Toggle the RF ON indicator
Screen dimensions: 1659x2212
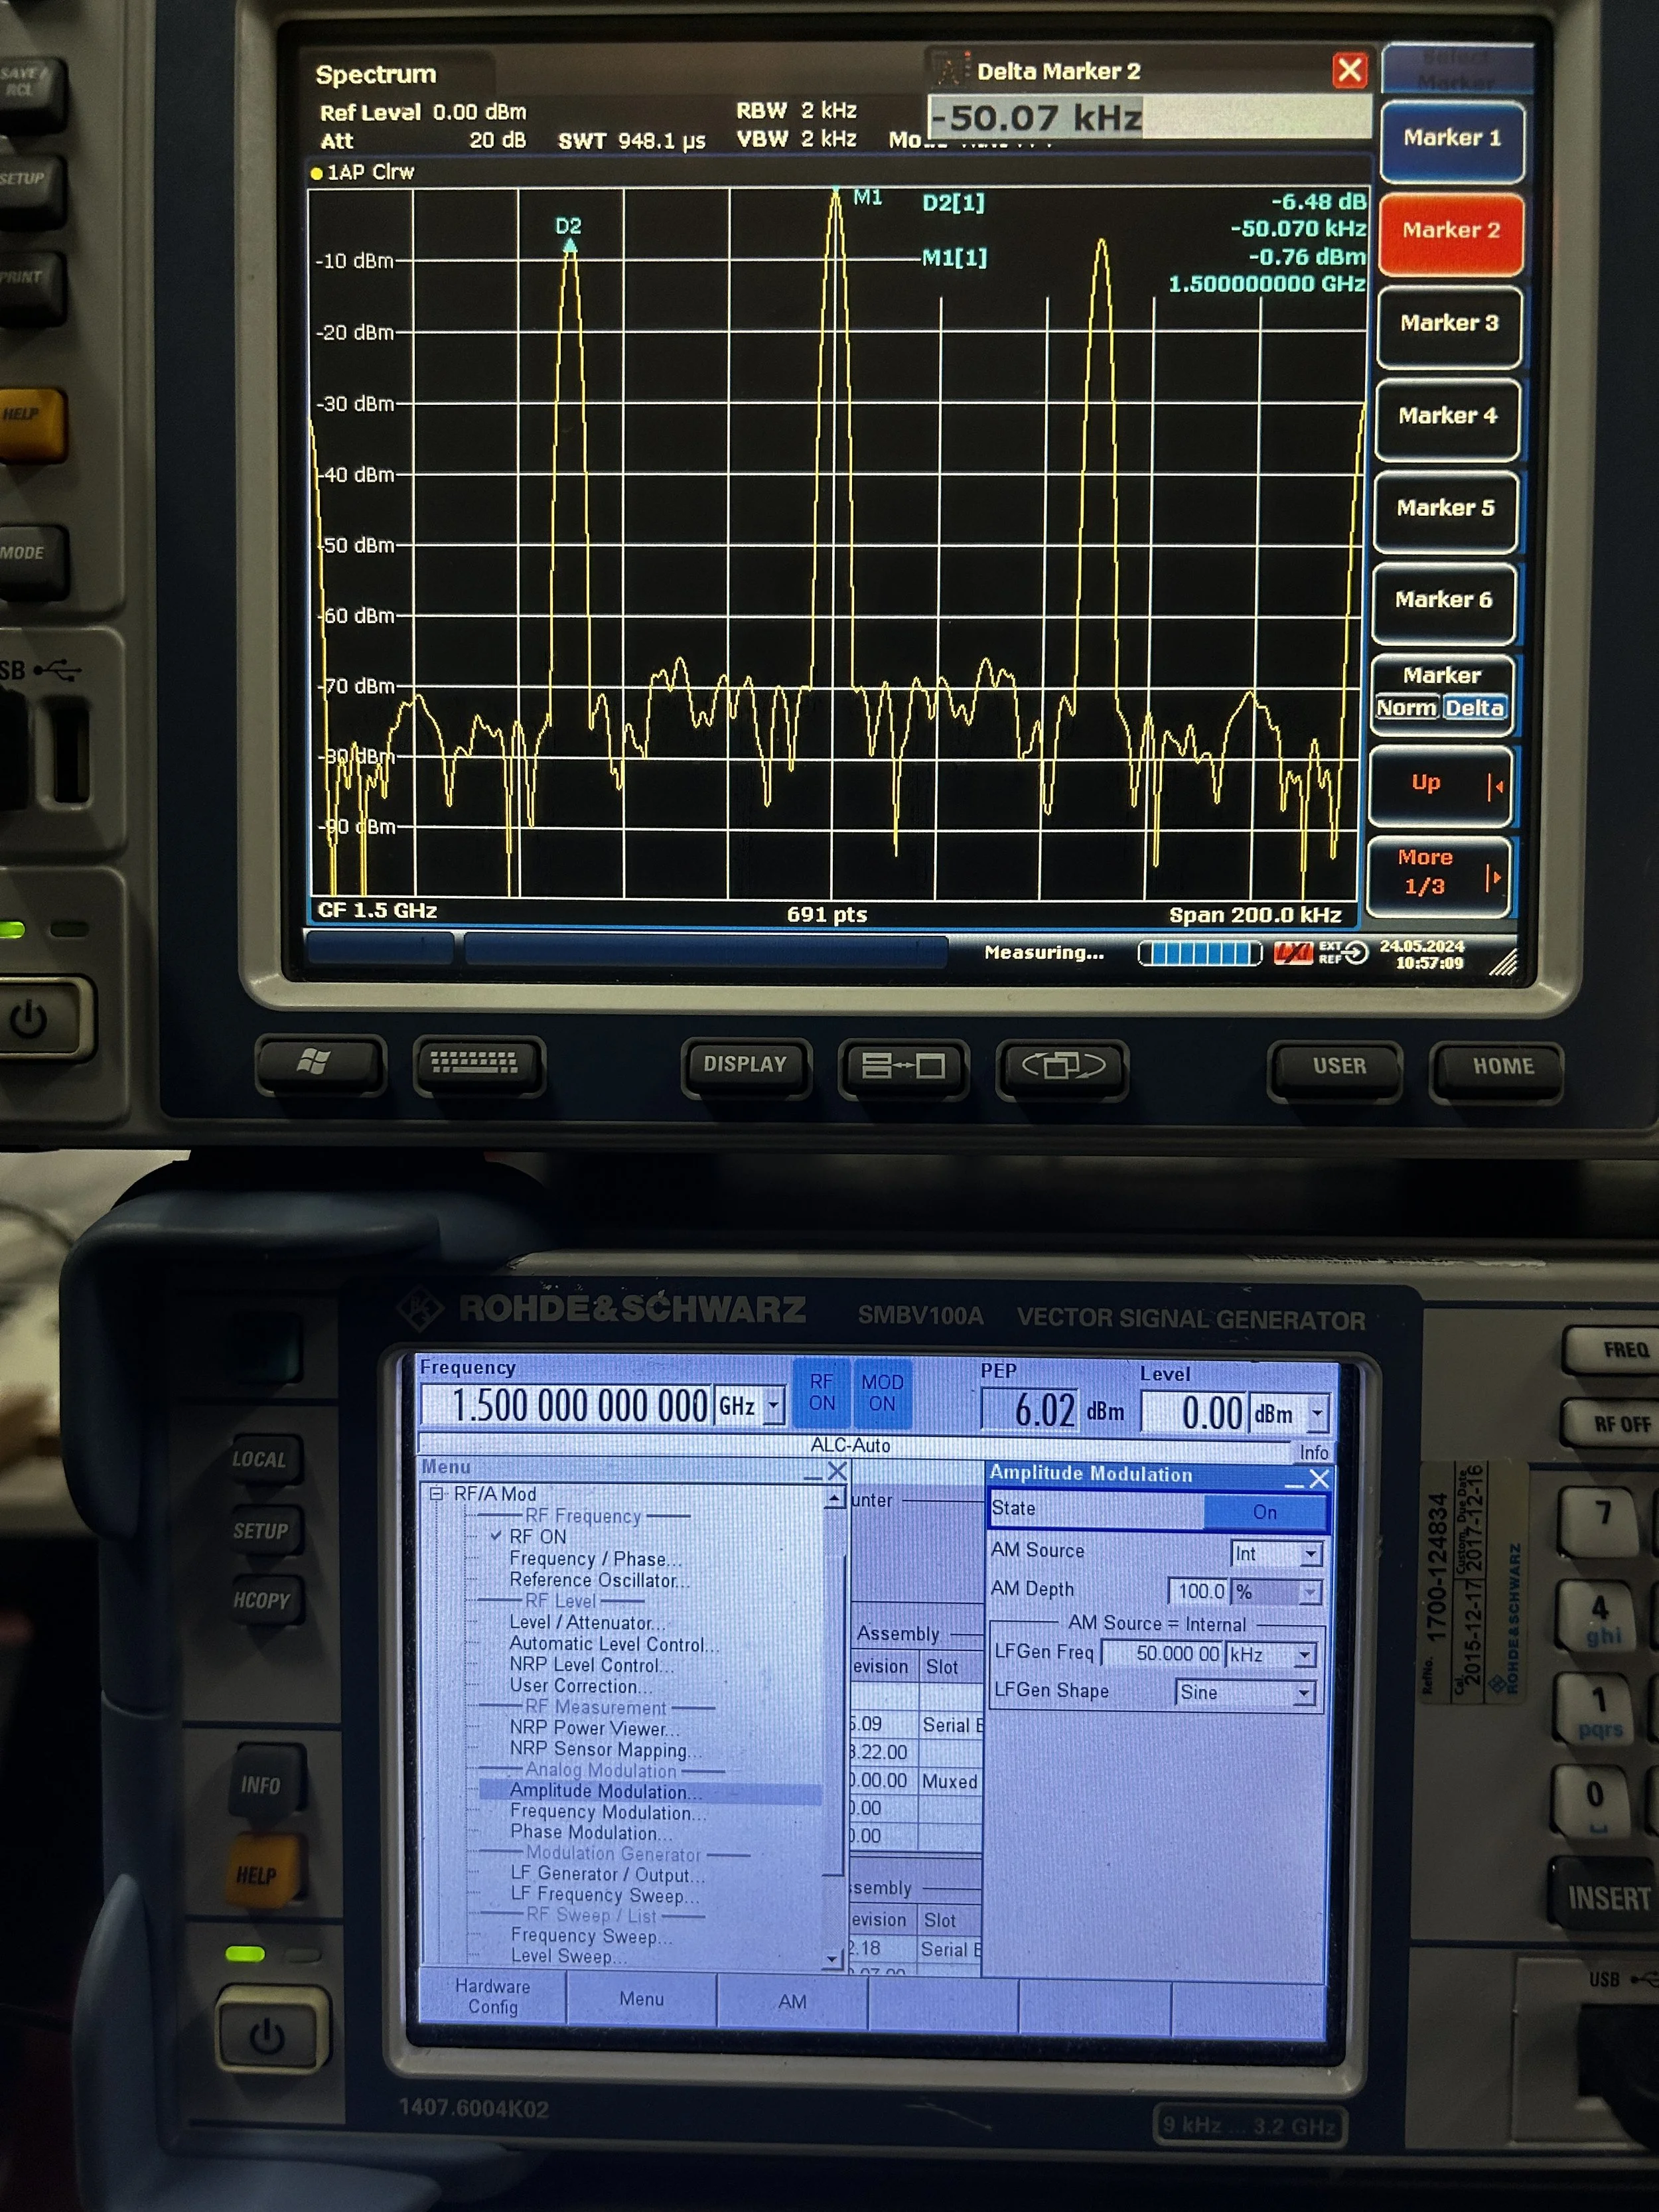point(821,1392)
